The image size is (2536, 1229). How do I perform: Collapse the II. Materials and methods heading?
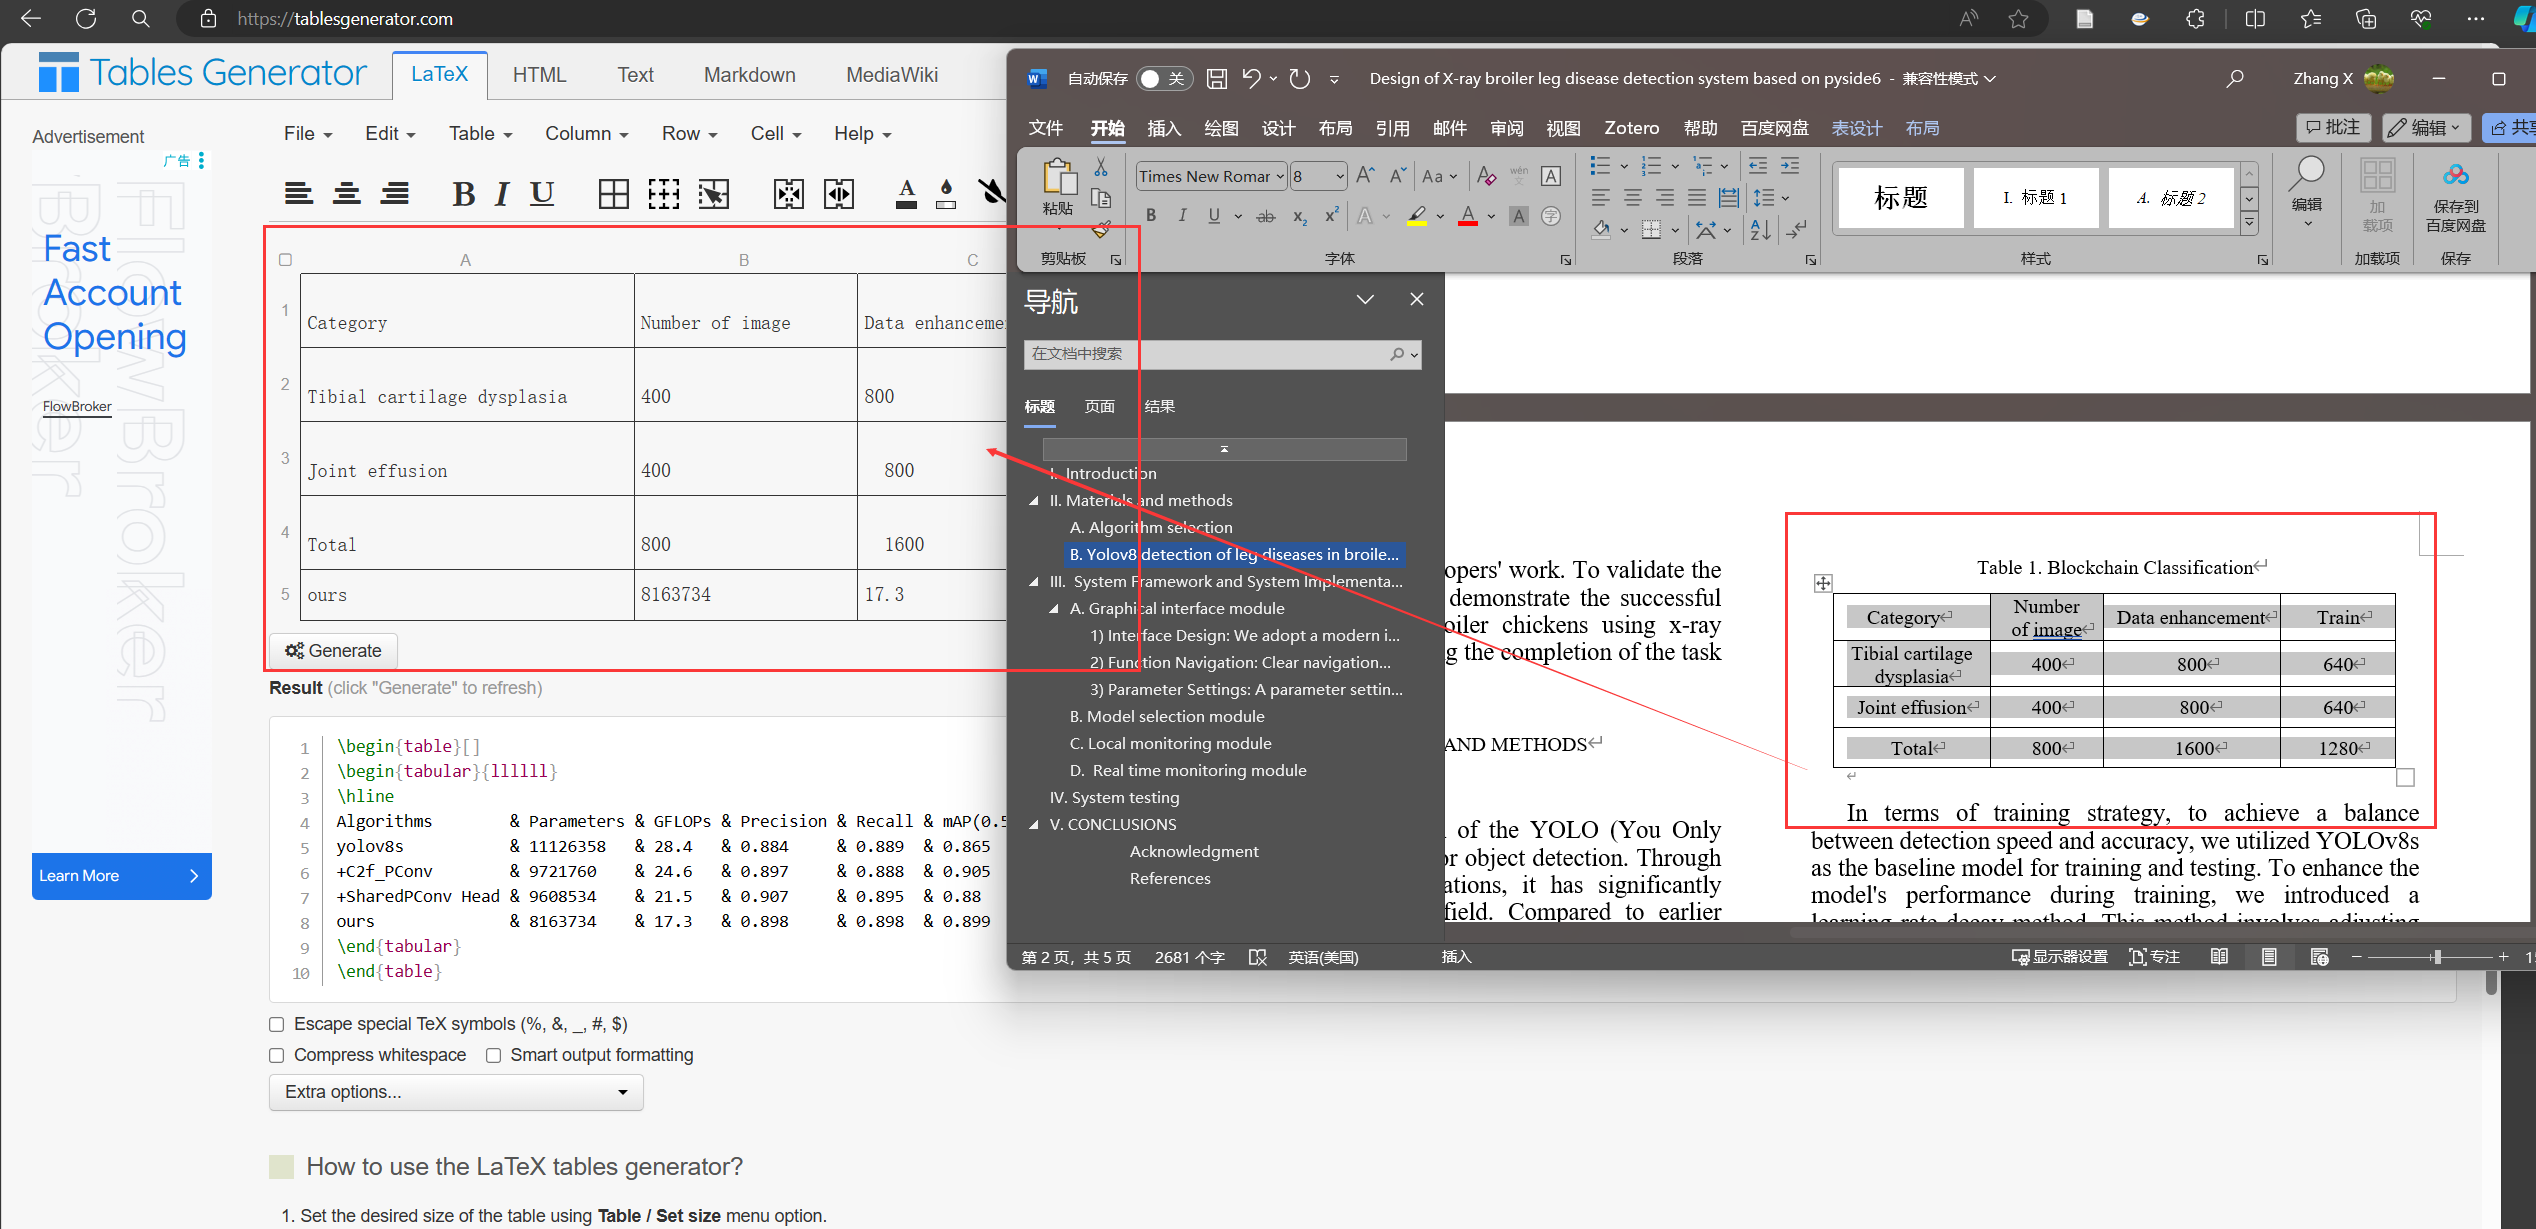coord(1034,500)
